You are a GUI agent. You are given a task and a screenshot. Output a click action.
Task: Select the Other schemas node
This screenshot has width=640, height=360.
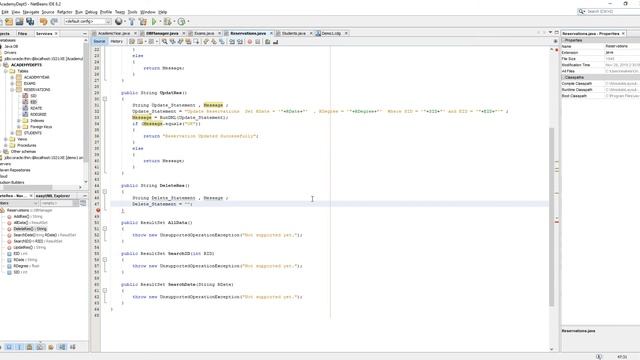[23, 151]
